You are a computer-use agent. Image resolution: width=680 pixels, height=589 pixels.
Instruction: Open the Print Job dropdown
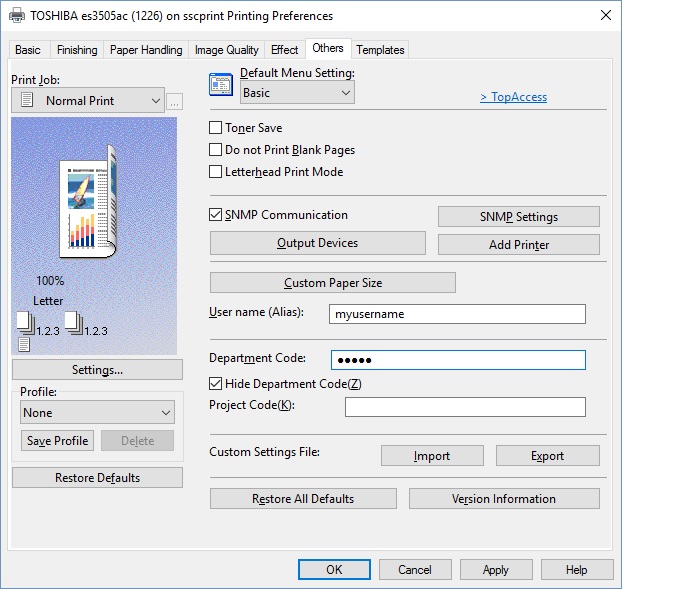[x=88, y=101]
